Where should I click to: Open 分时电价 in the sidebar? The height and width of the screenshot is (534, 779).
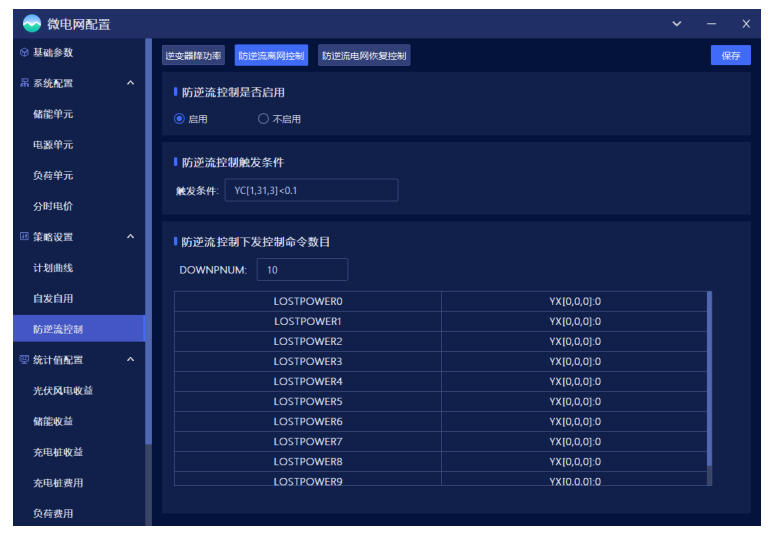pyautogui.click(x=53, y=206)
